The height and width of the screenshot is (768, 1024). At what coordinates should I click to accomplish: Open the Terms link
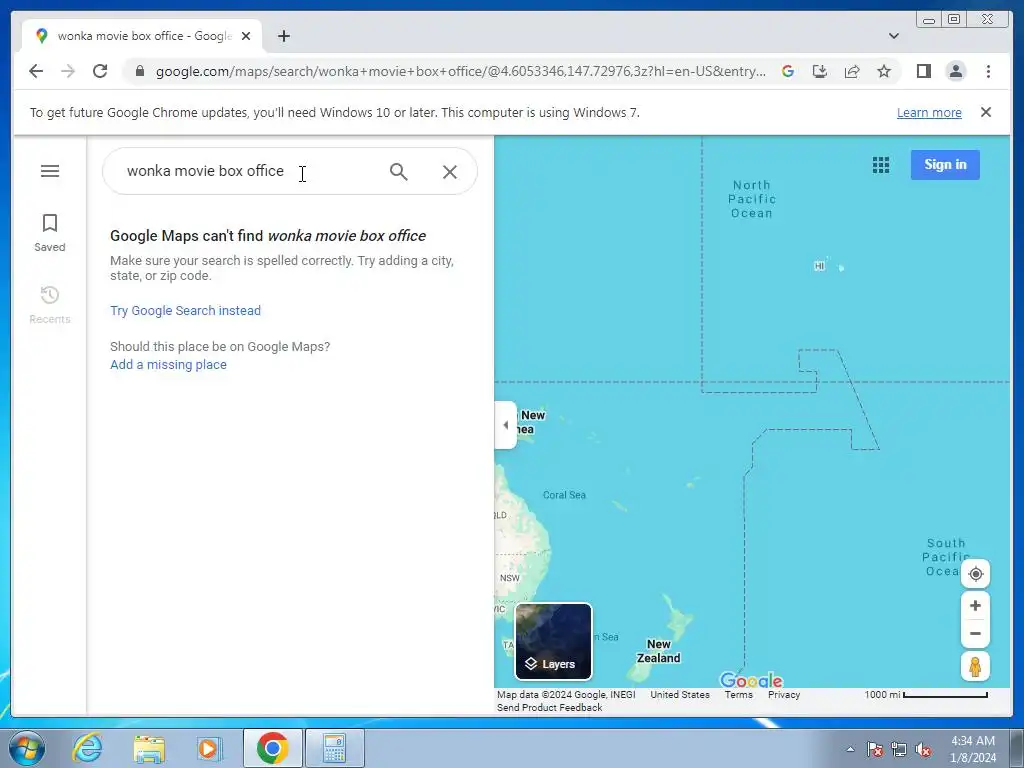pyautogui.click(x=739, y=695)
